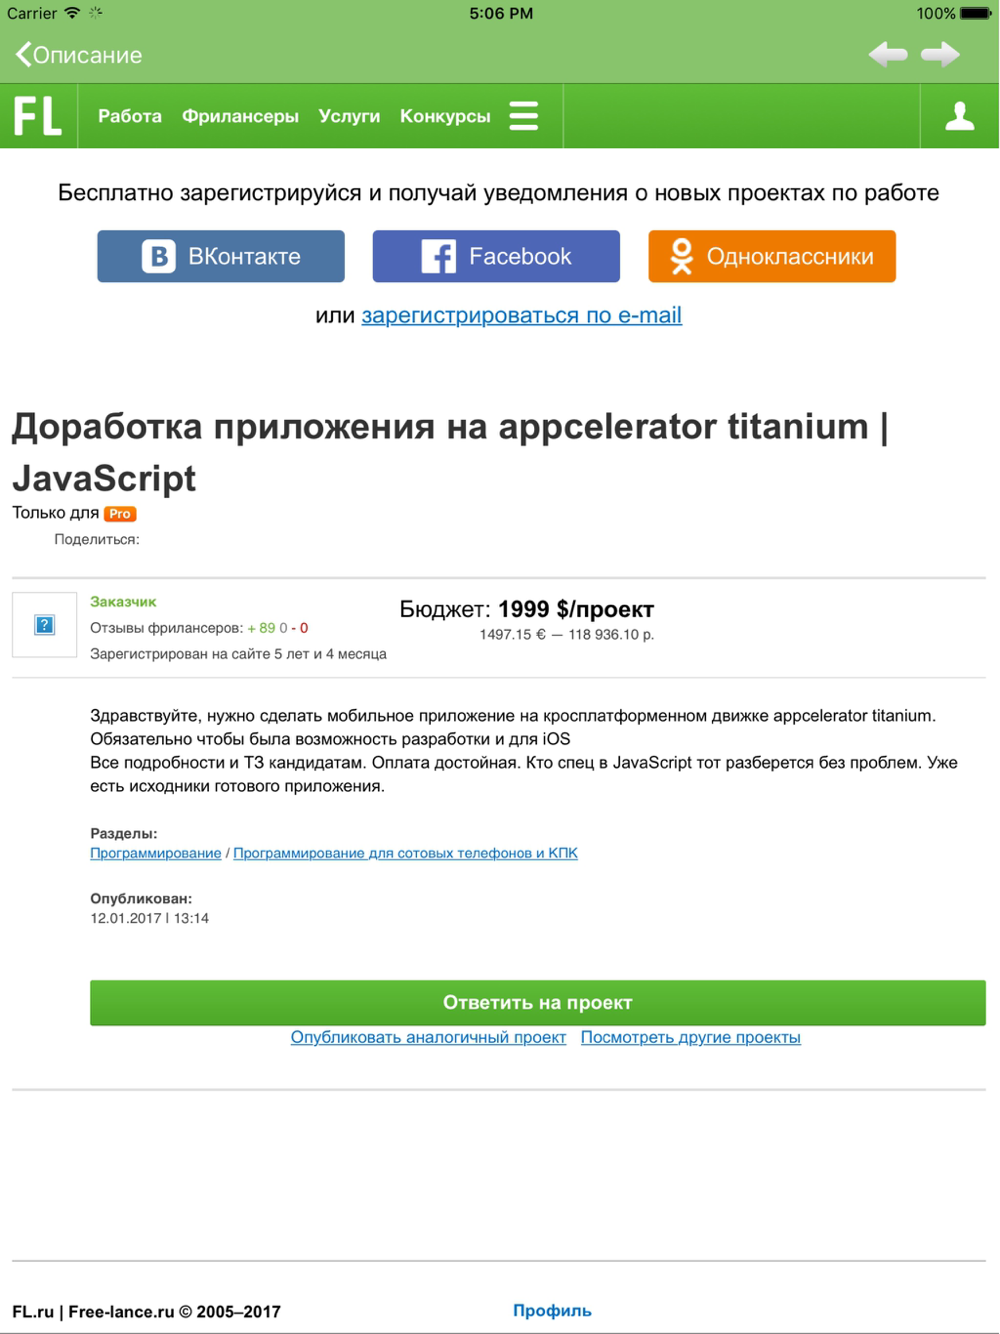Open the Профиль footer link

point(552,1310)
